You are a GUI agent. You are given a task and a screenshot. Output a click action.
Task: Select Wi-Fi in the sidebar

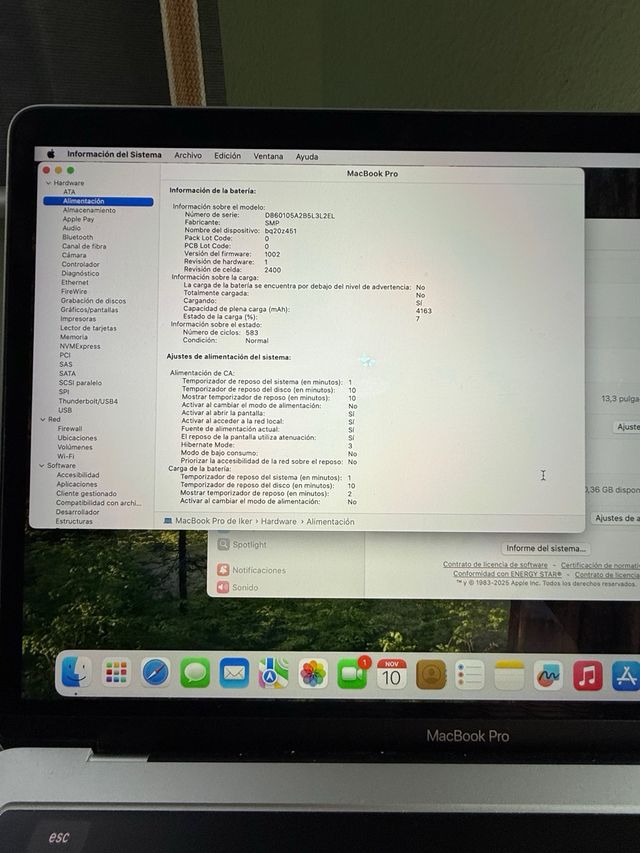tap(65, 456)
